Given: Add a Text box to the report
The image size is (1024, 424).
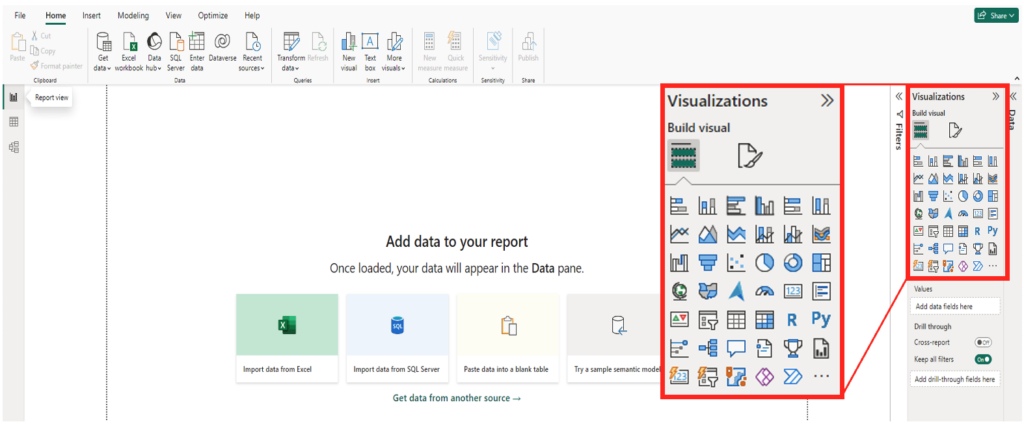Looking at the screenshot, I should pos(370,47).
